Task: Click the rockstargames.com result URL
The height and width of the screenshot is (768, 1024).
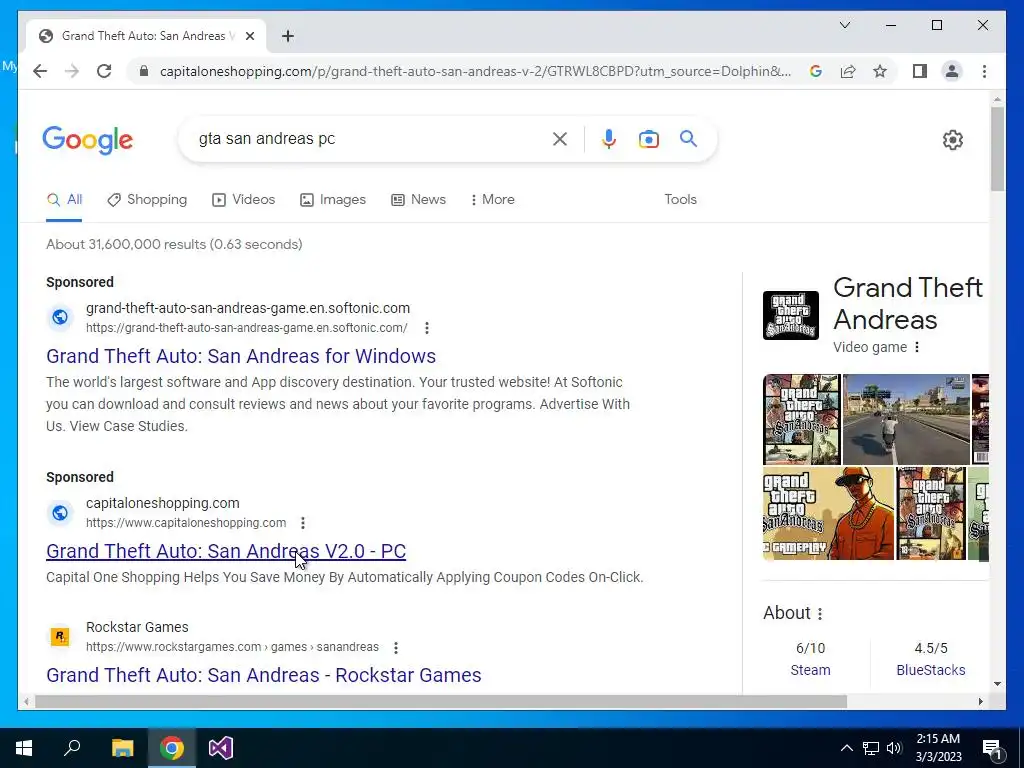Action: pos(232,647)
